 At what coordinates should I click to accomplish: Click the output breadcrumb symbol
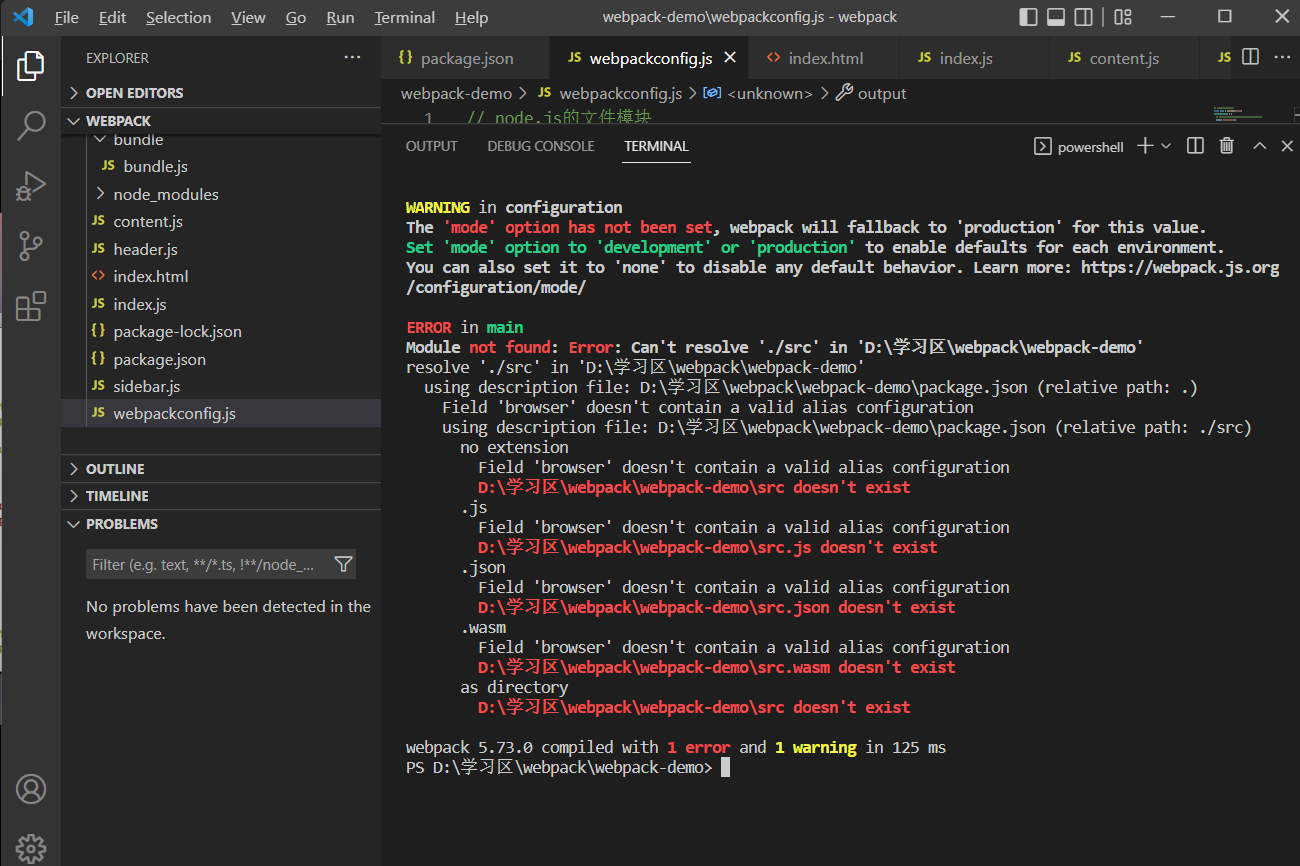pos(882,93)
